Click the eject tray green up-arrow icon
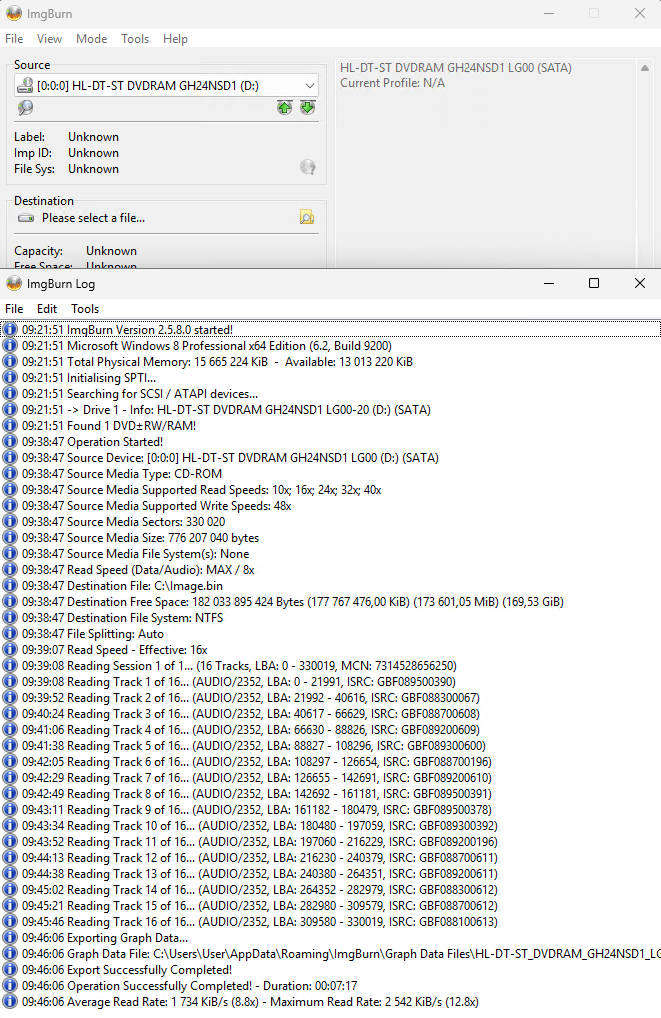Screen dimensions: 661x1018 pyautogui.click(x=285, y=108)
